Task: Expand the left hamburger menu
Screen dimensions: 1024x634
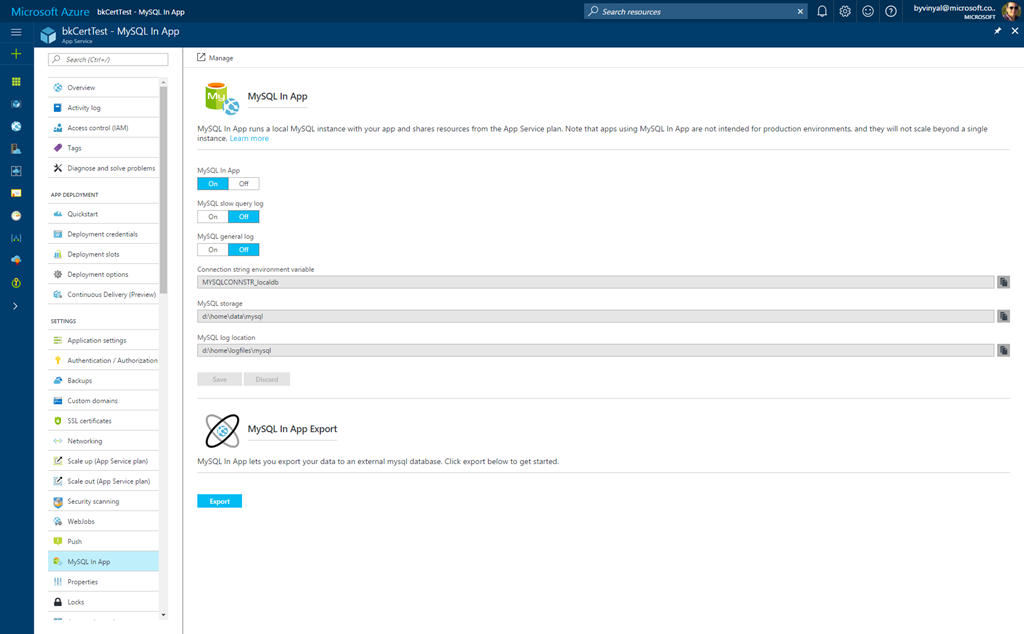Action: coord(16,32)
